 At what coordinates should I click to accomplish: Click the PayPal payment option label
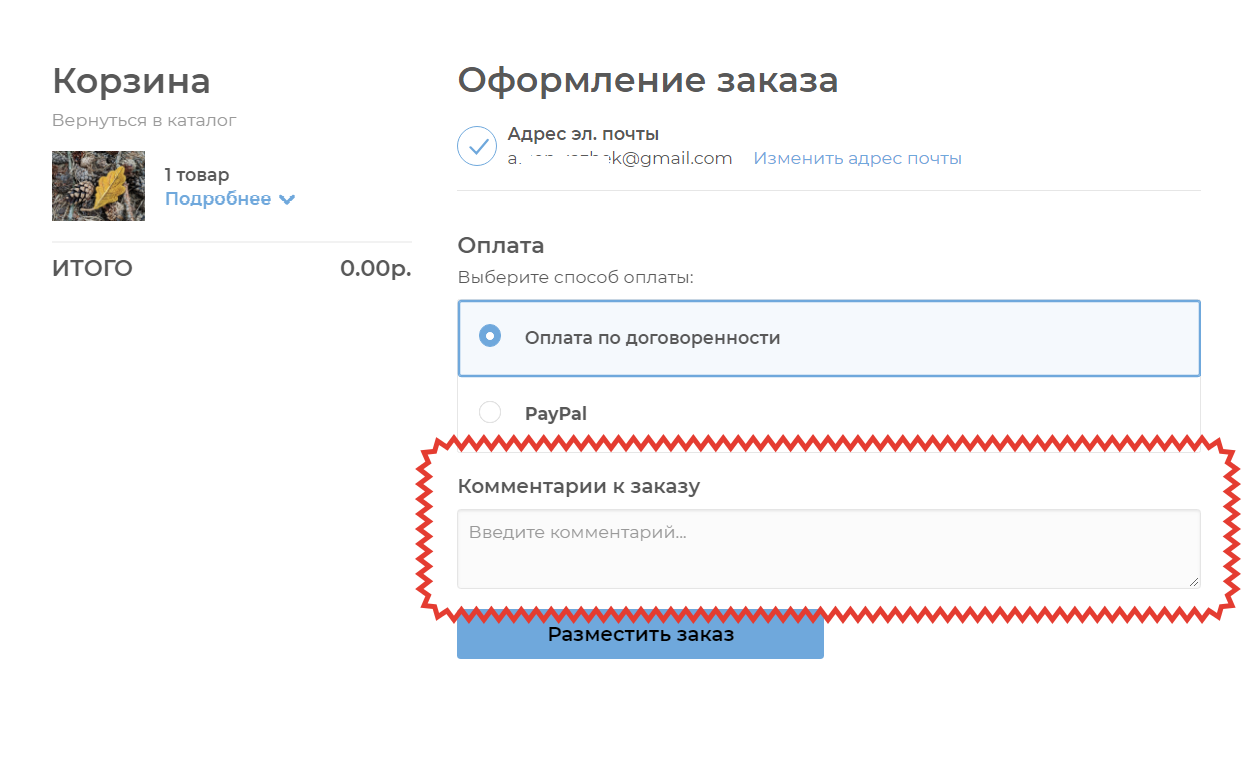(x=555, y=413)
